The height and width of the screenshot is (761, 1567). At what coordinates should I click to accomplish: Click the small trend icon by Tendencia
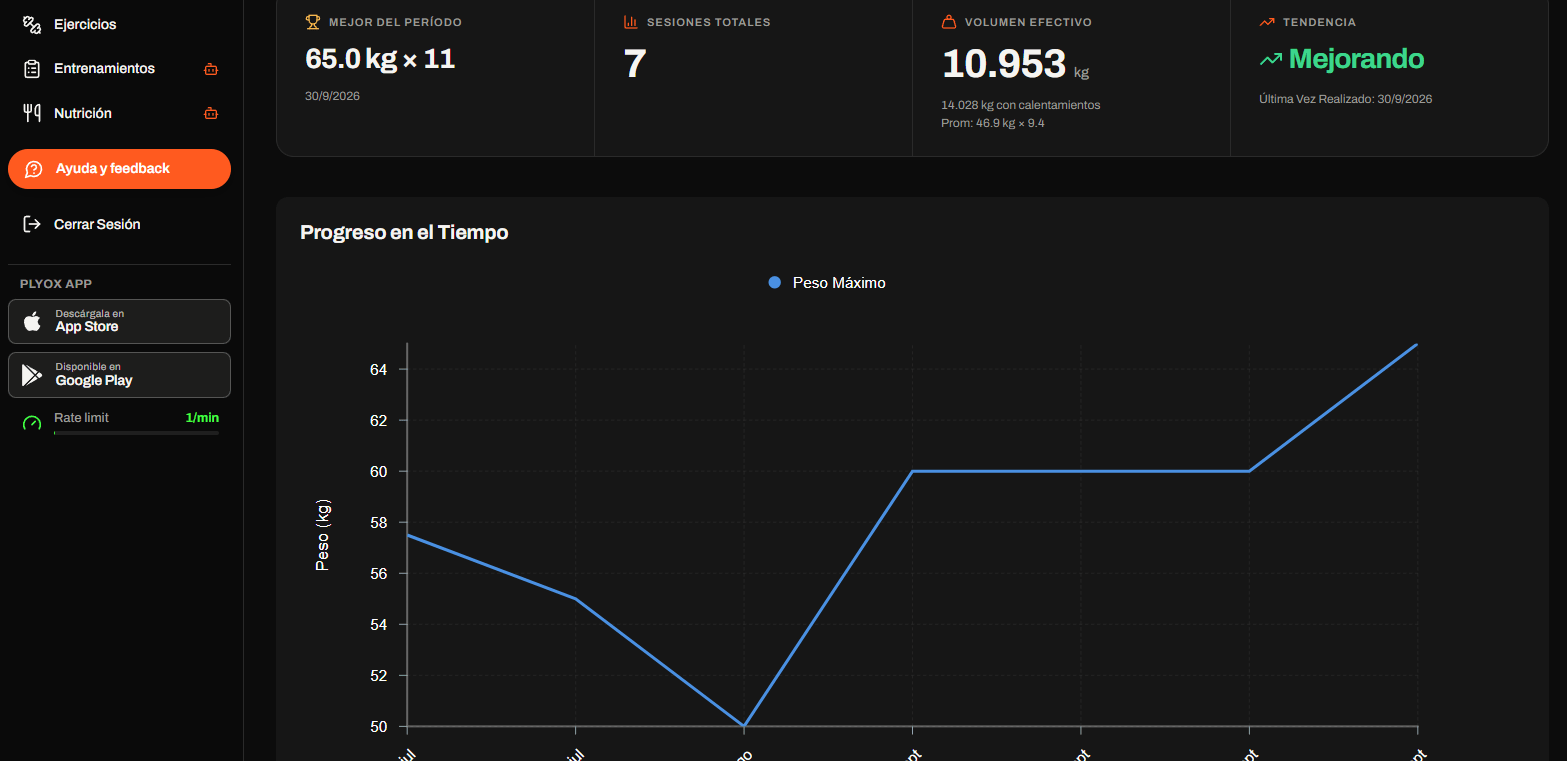(1267, 21)
